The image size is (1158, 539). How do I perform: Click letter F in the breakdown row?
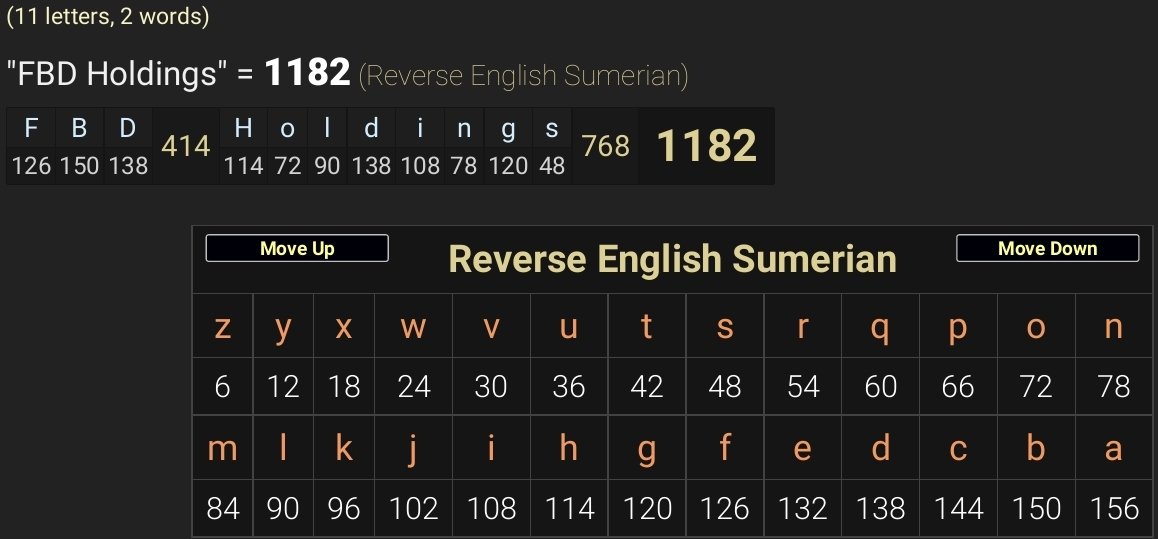31,128
